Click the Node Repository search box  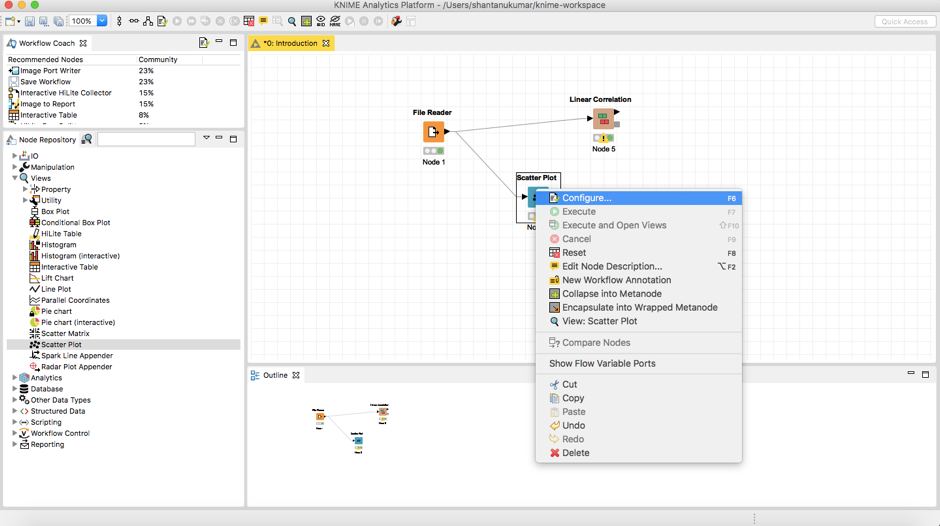pos(146,139)
